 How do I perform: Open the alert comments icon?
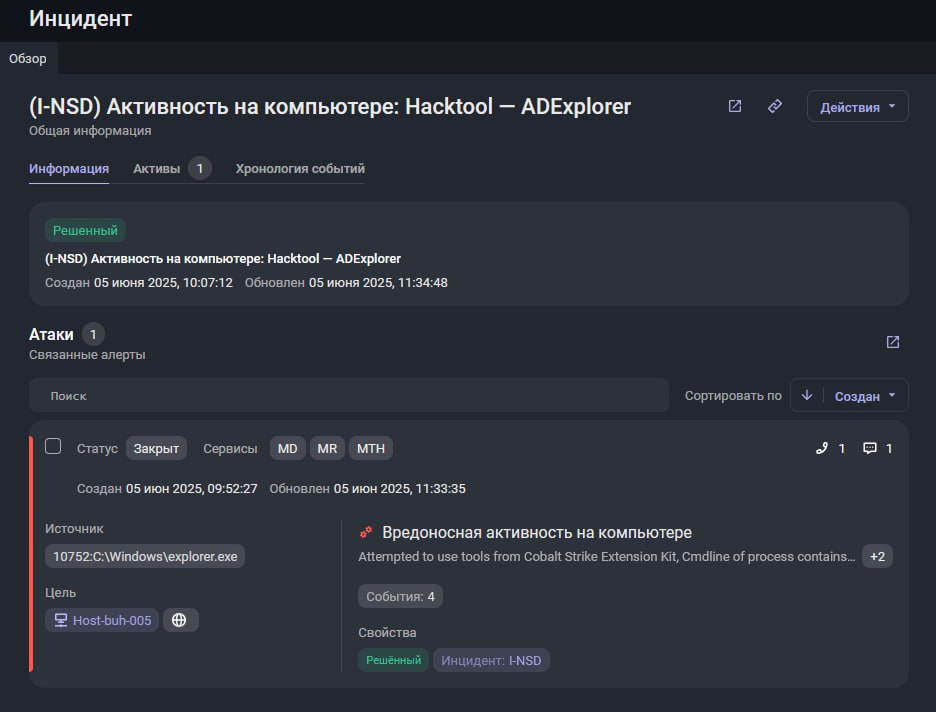(870, 448)
